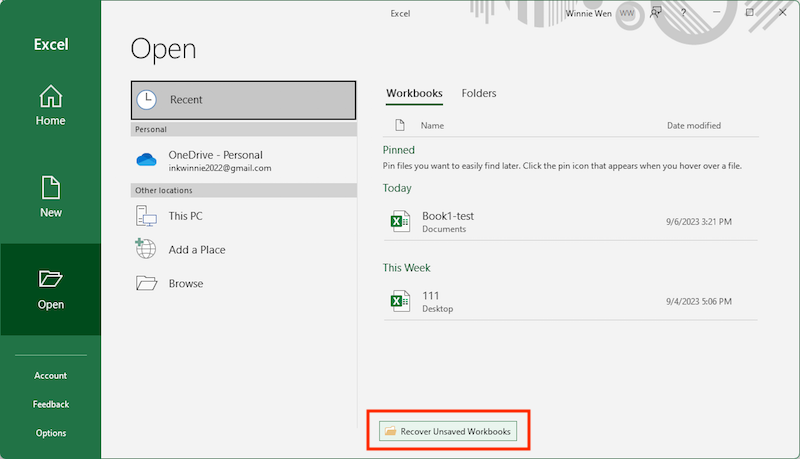Open the Book1-test workbook
The height and width of the screenshot is (459, 800).
(x=570, y=222)
